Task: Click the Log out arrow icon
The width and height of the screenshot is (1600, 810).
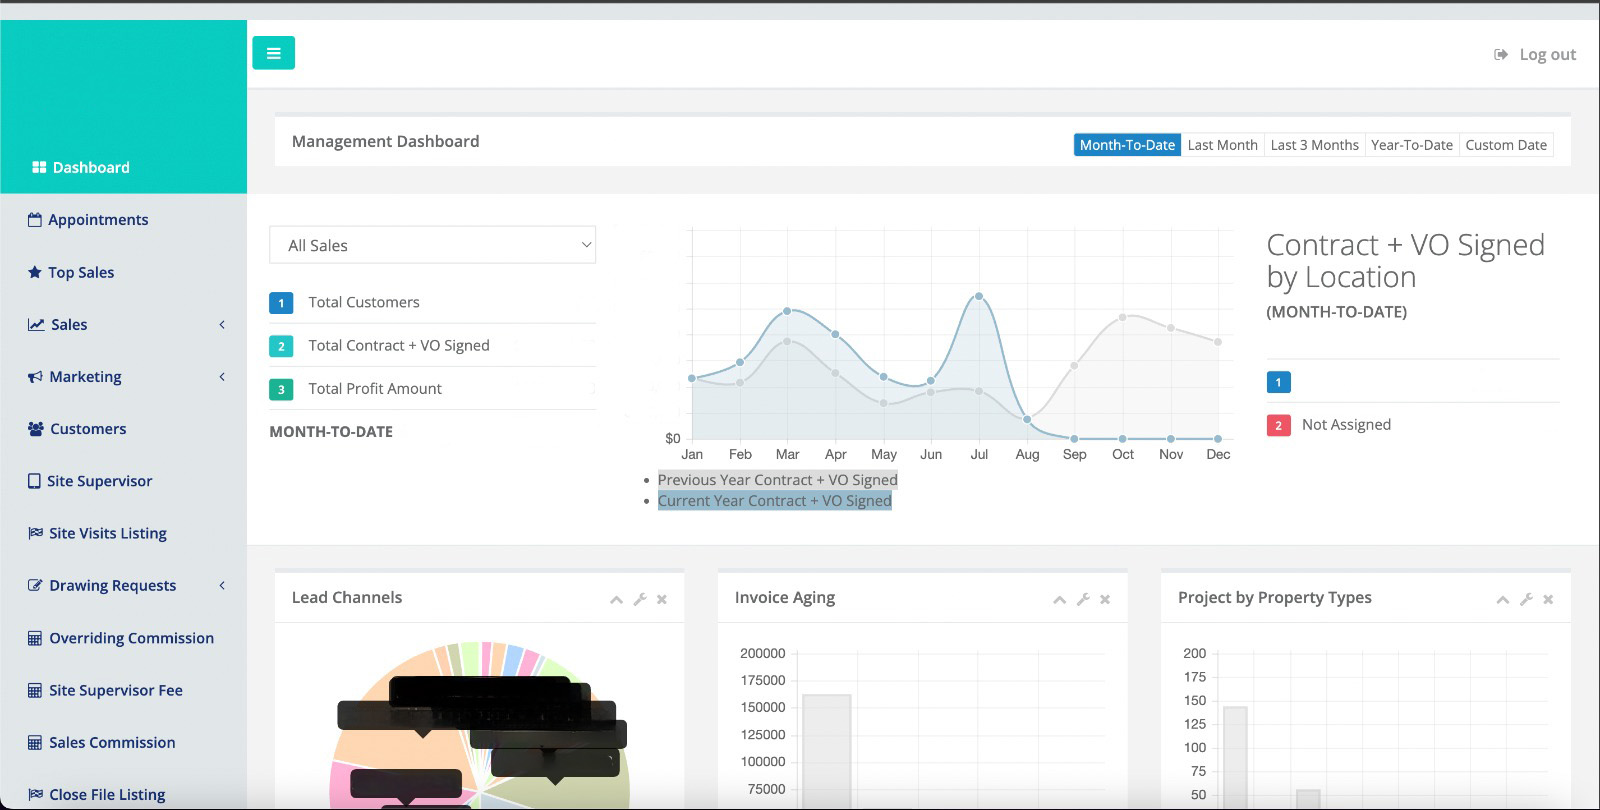Action: click(x=1501, y=54)
